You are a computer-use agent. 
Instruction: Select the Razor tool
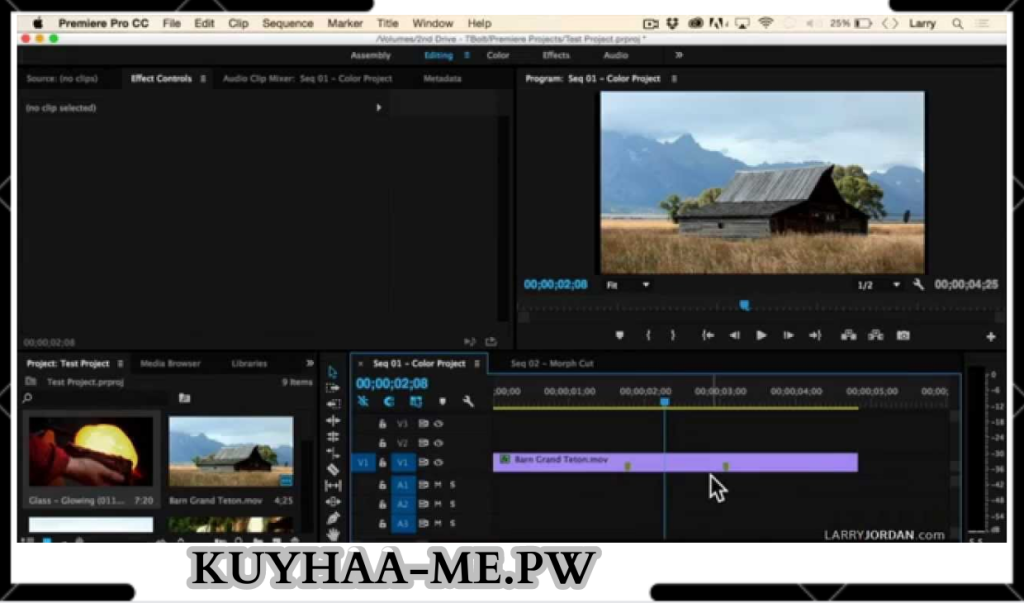332,469
